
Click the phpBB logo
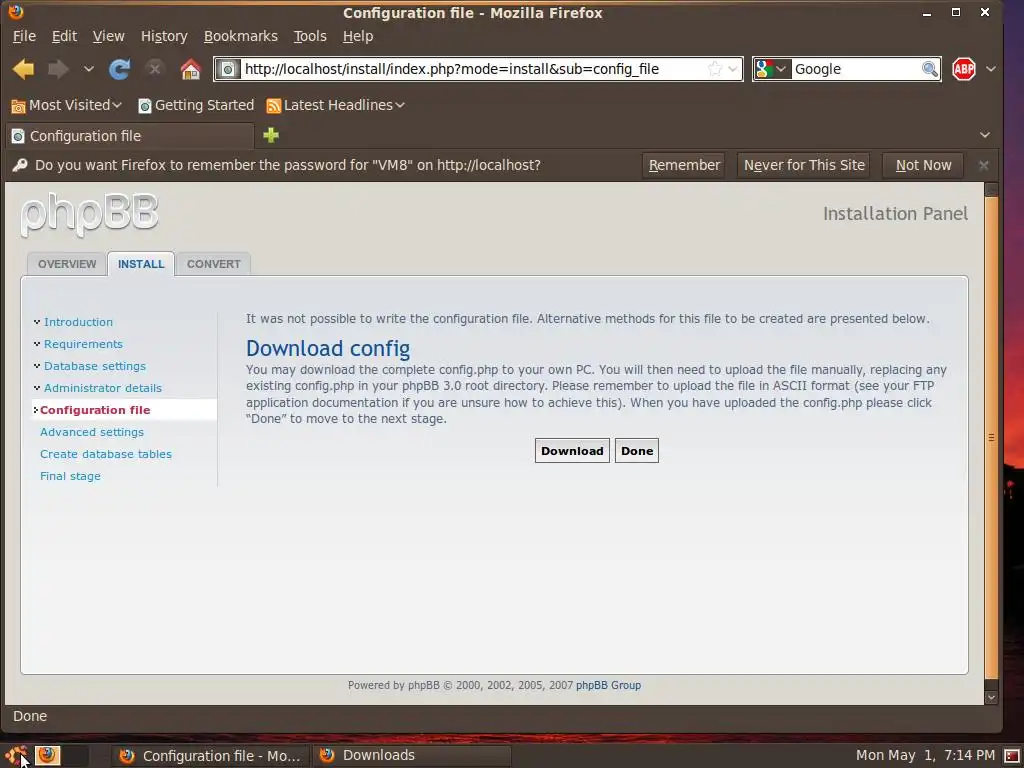click(x=89, y=214)
